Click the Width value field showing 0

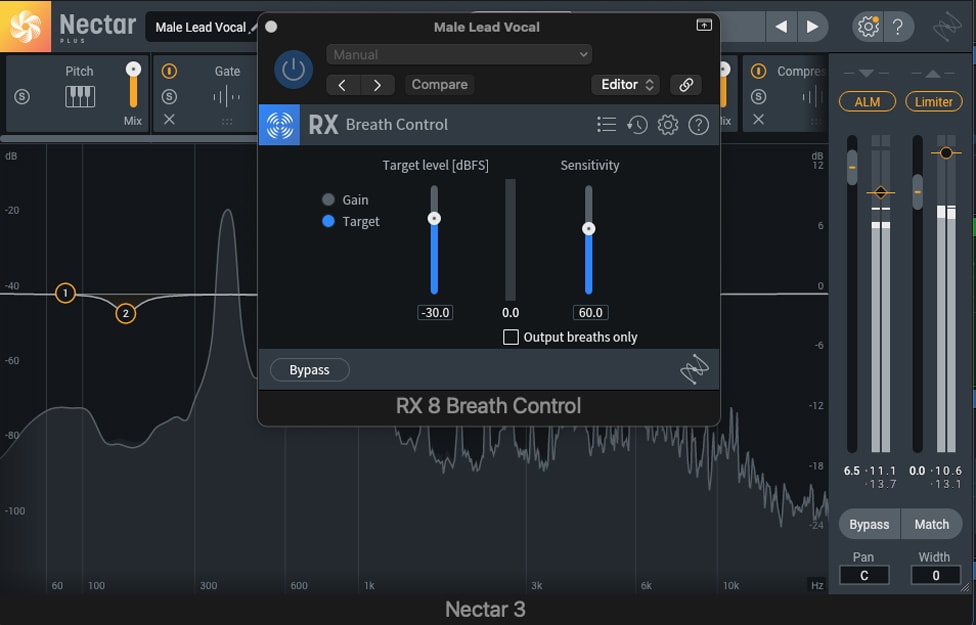936,575
